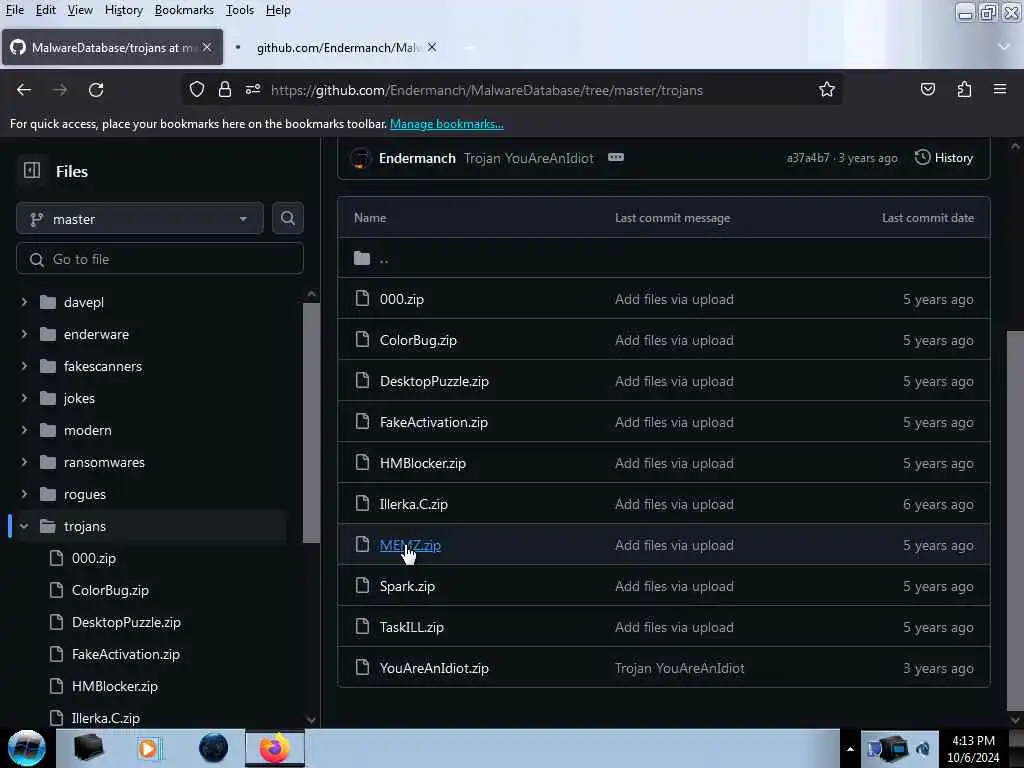Close the MalwareDatabase/trojans tab
The height and width of the screenshot is (768, 1024).
207,47
